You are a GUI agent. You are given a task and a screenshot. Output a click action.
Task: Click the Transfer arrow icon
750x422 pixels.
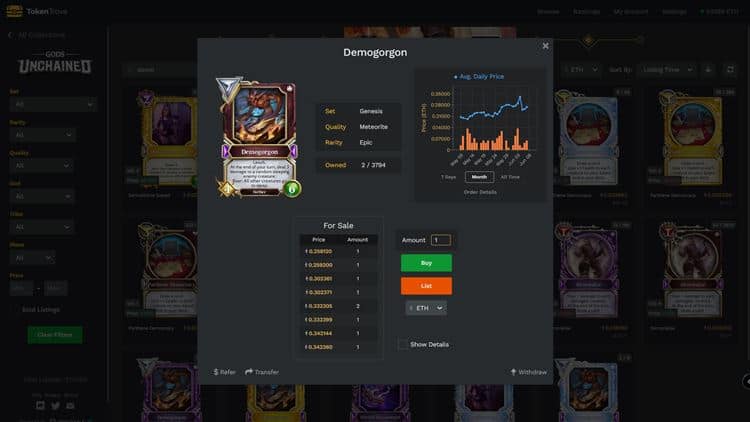tap(249, 372)
